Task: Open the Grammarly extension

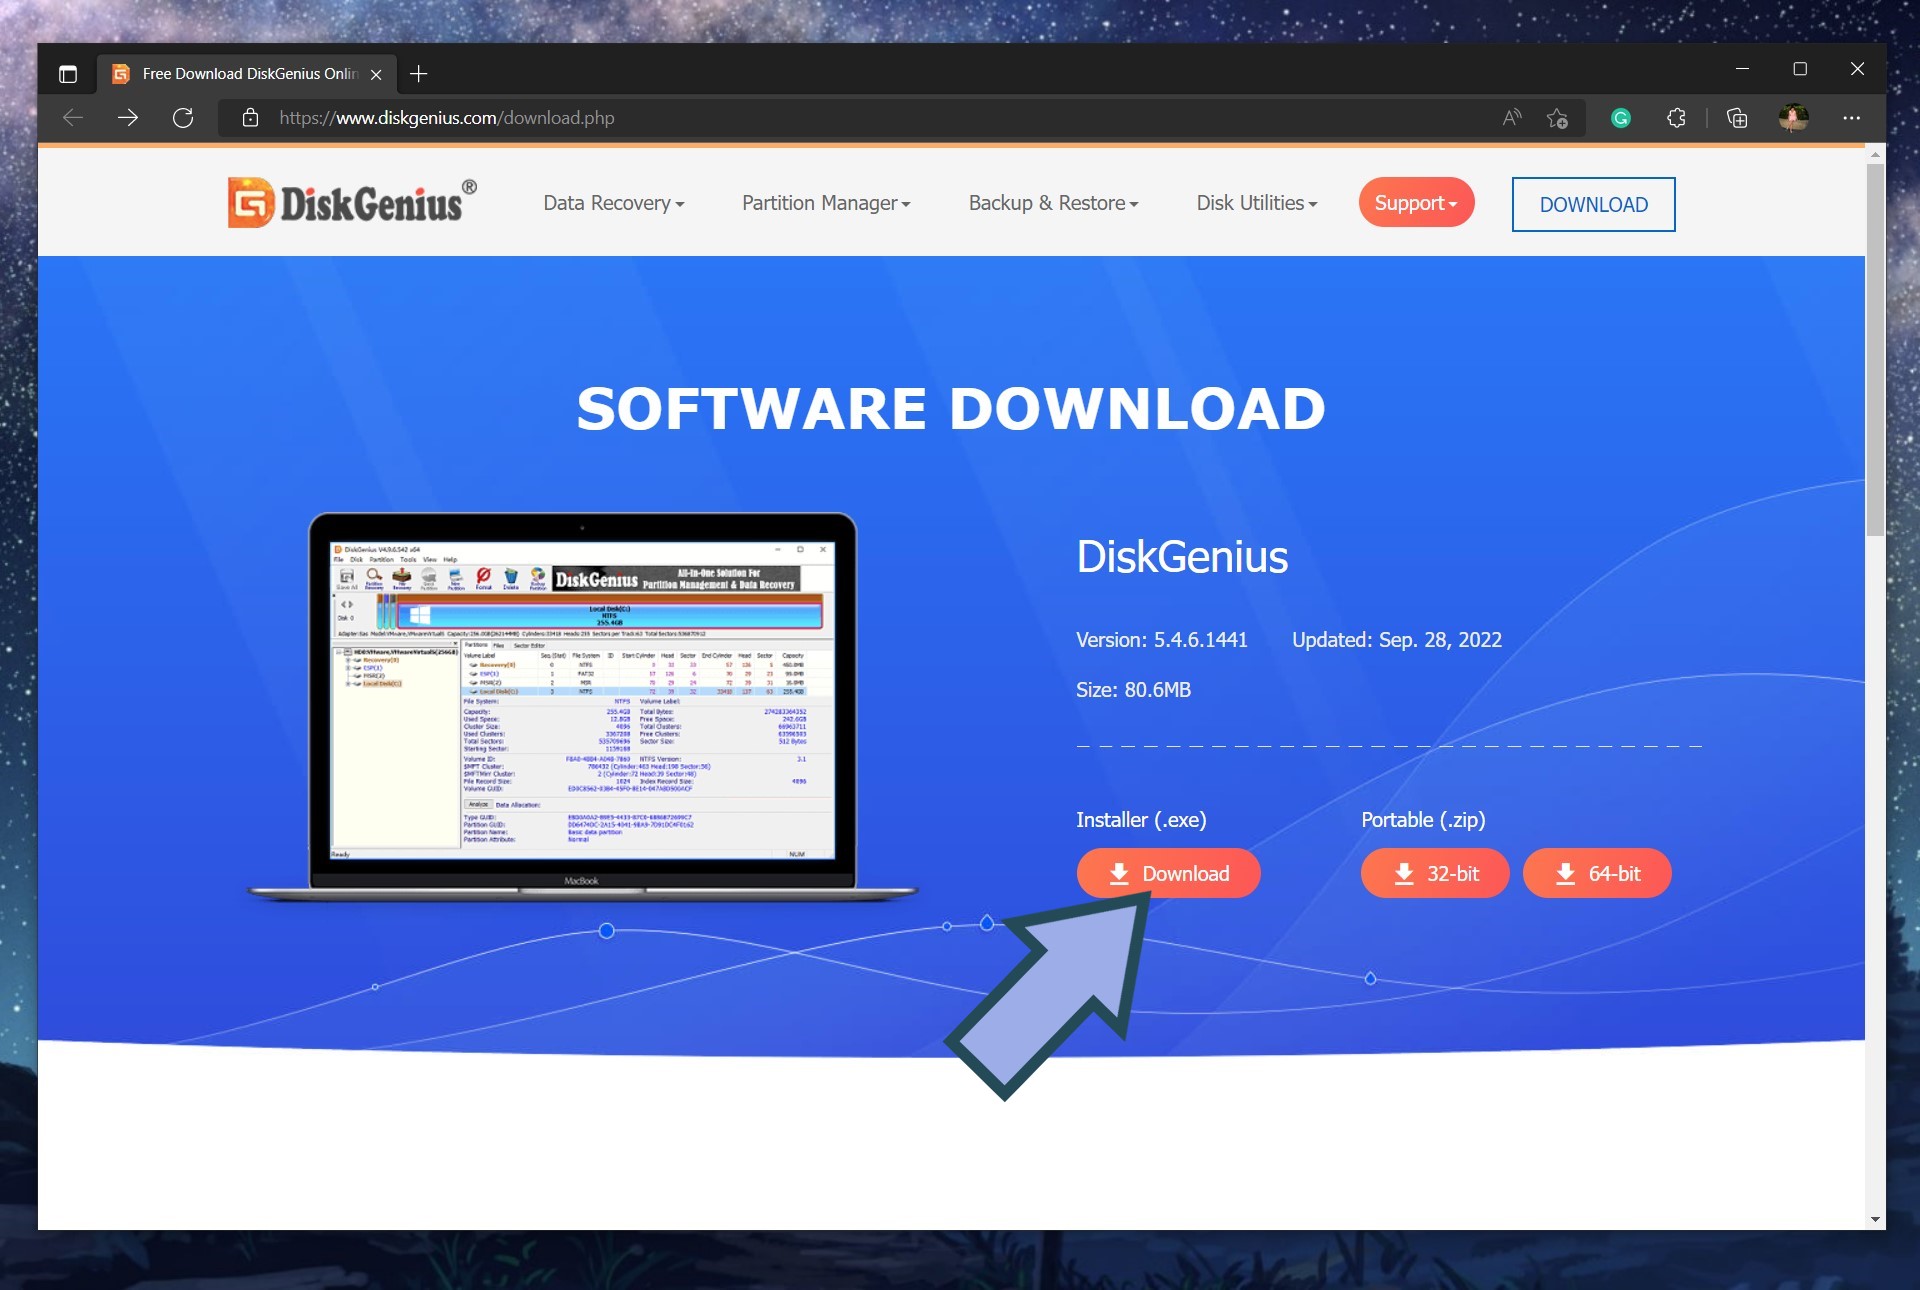Action: pos(1621,118)
